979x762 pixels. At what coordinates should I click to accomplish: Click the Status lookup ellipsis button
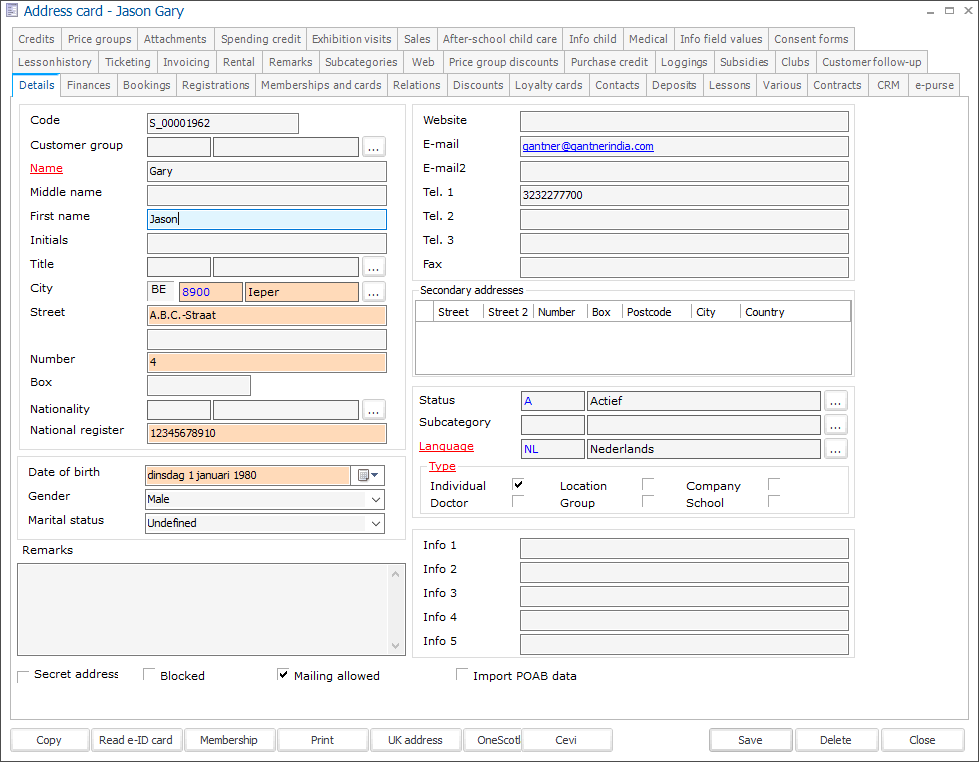(835, 401)
